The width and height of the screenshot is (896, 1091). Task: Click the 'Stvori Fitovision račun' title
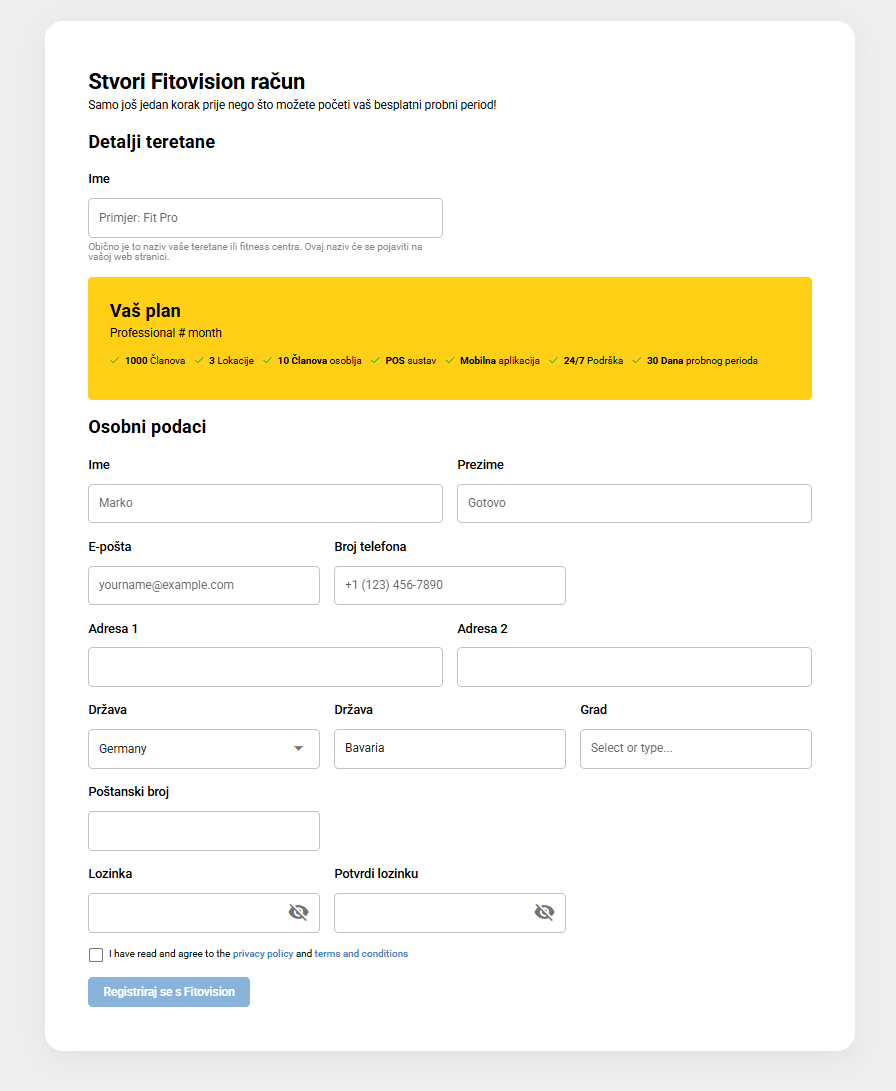point(197,81)
